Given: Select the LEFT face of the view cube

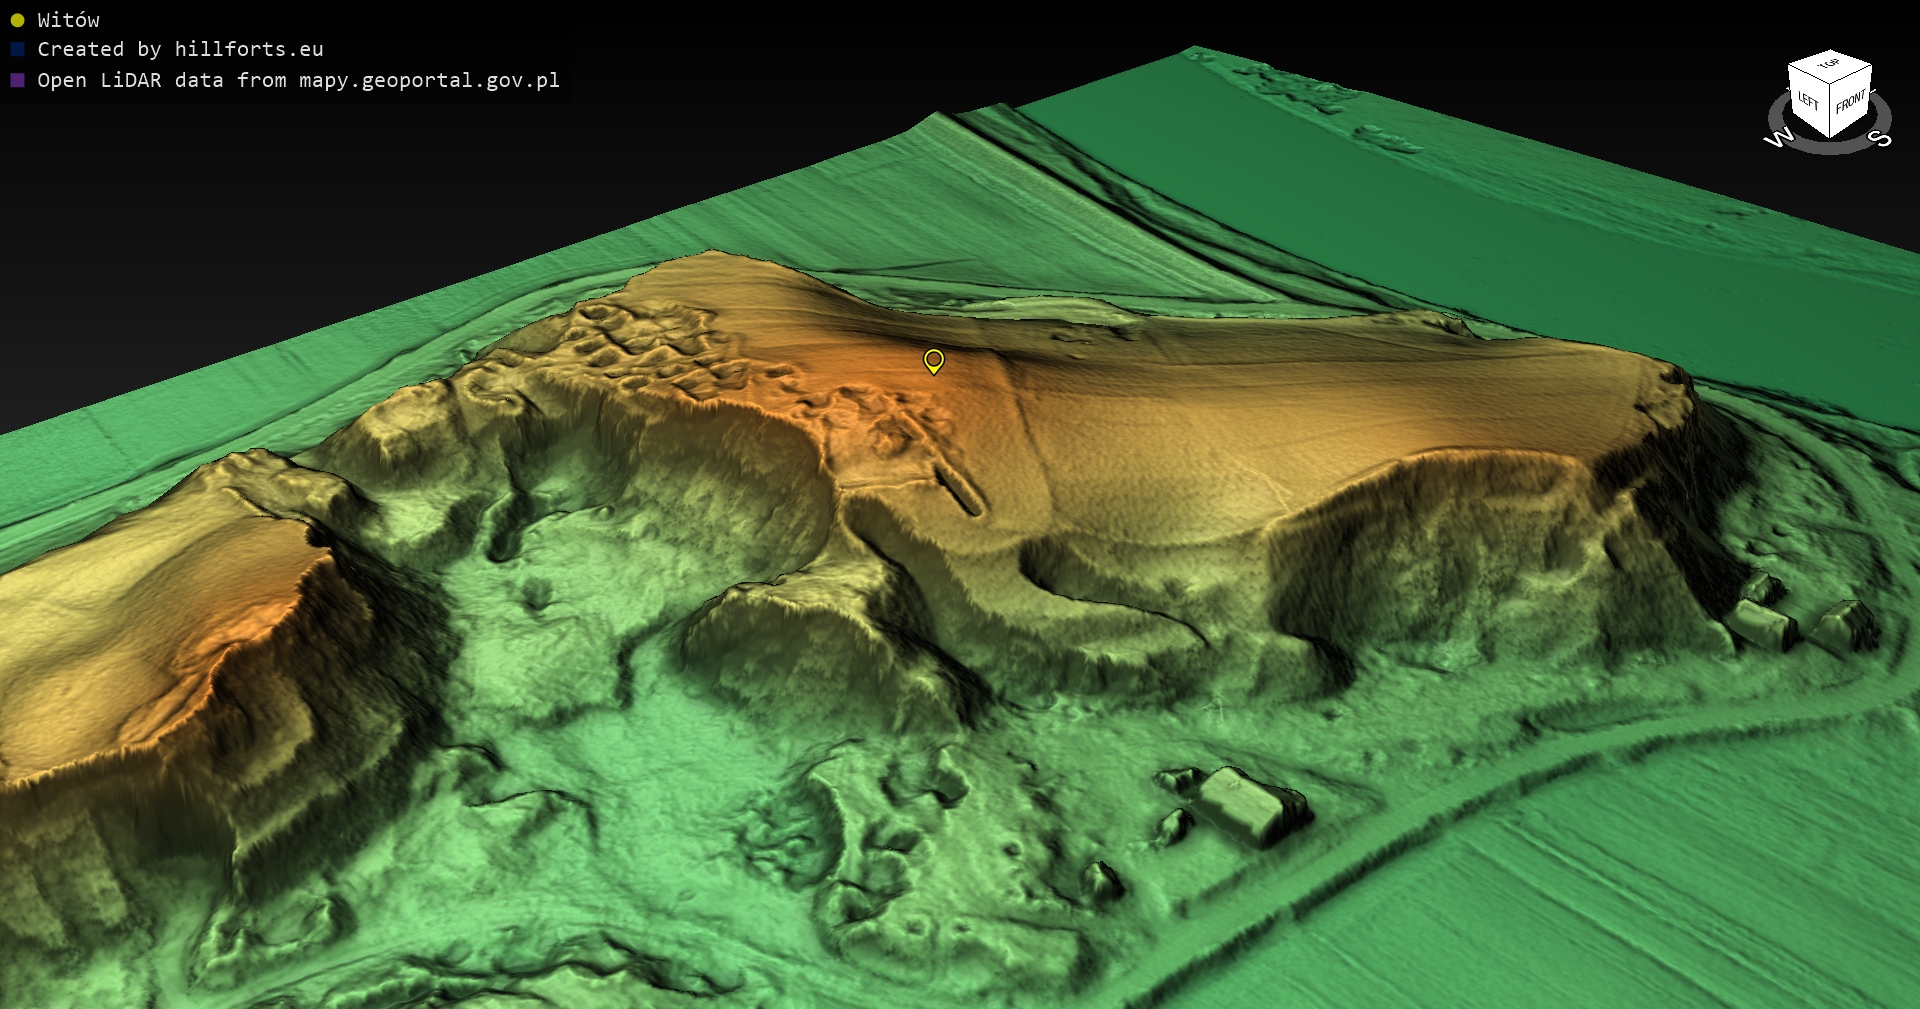Looking at the screenshot, I should (x=1808, y=101).
